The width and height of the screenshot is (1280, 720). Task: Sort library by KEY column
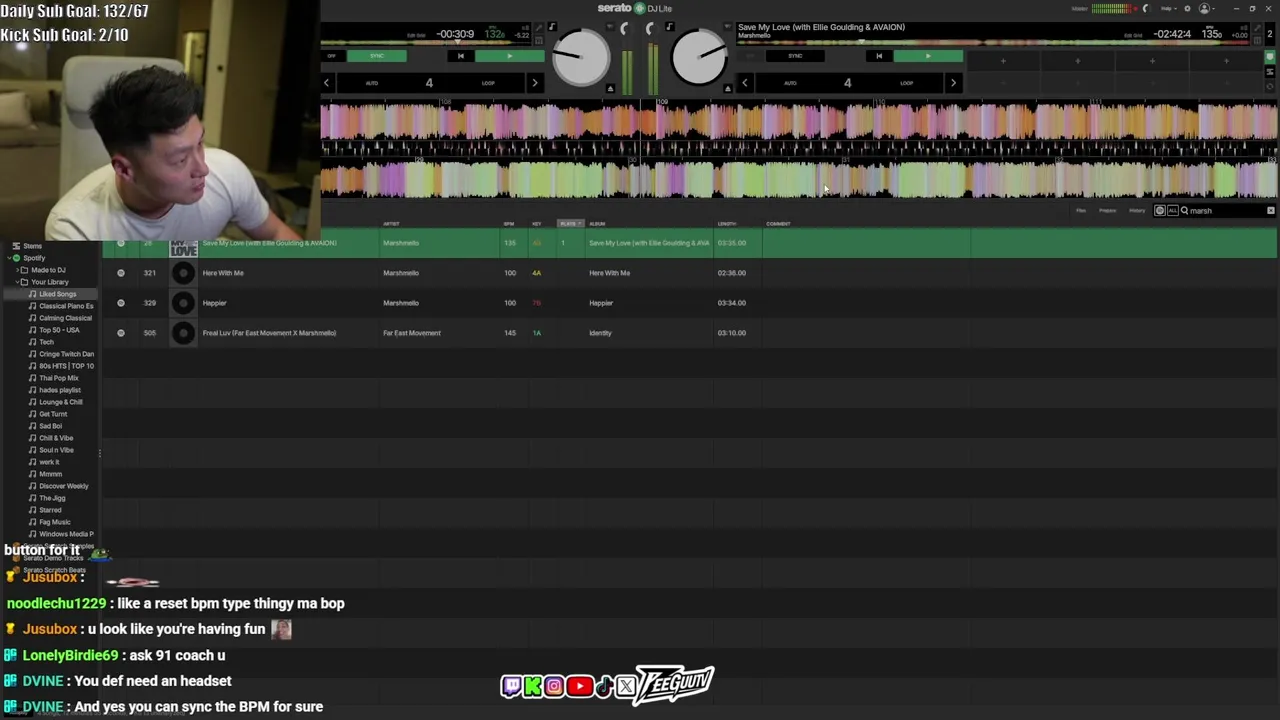537,224
